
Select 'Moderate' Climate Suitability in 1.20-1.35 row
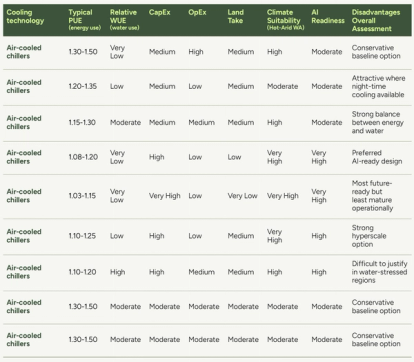[282, 86]
